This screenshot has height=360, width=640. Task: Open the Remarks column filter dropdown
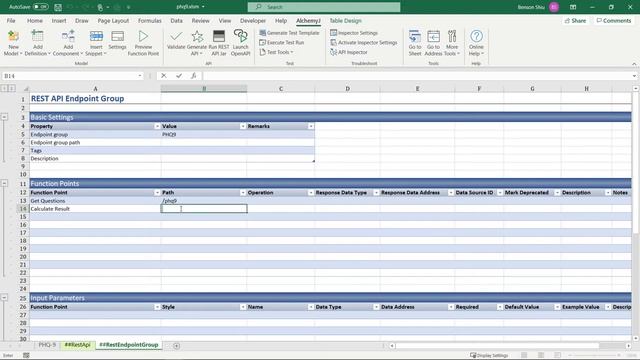tap(311, 126)
